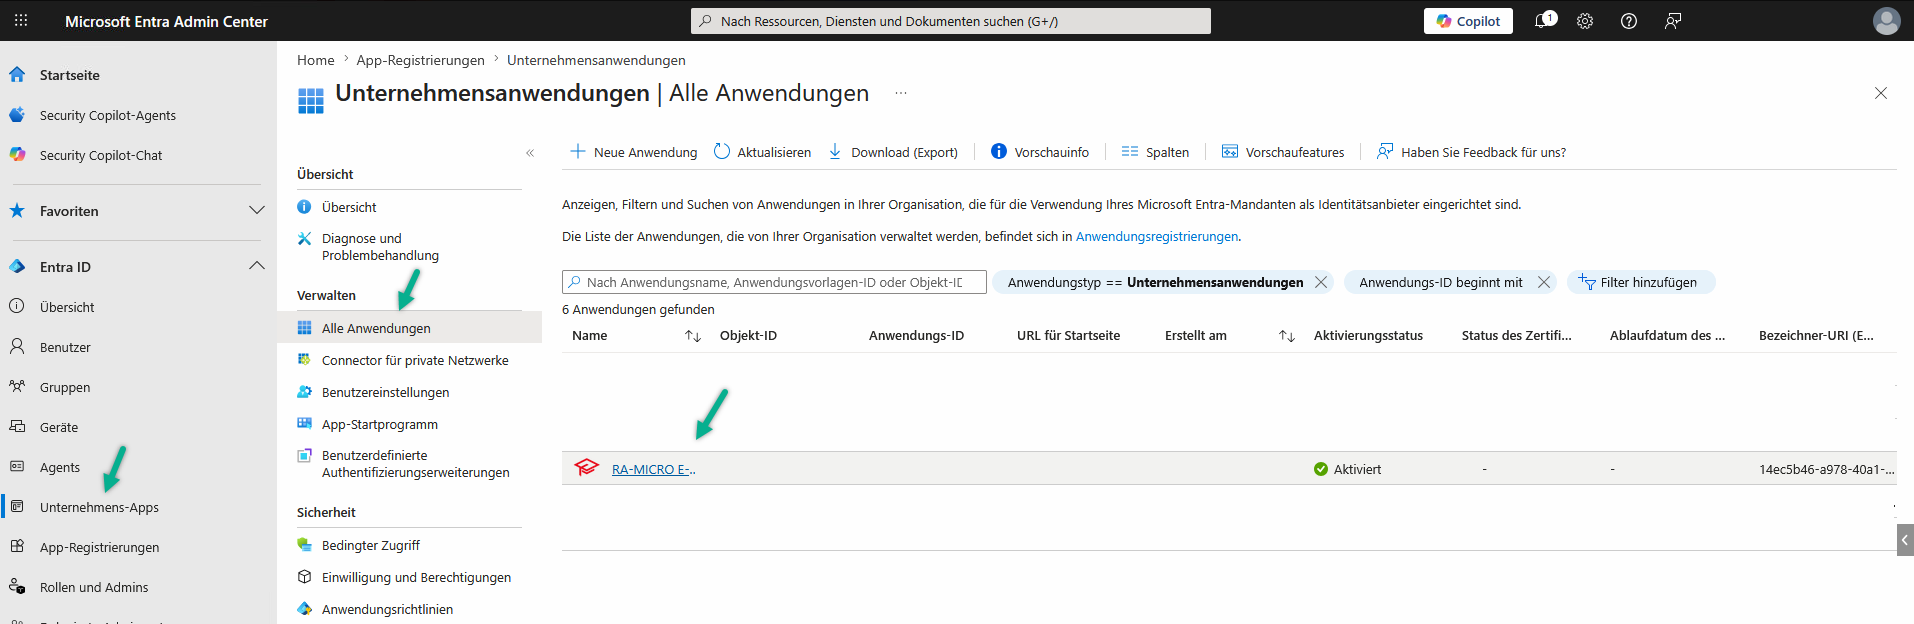
Task: Click App-Registrierungen breadcrumb
Action: tap(420, 60)
